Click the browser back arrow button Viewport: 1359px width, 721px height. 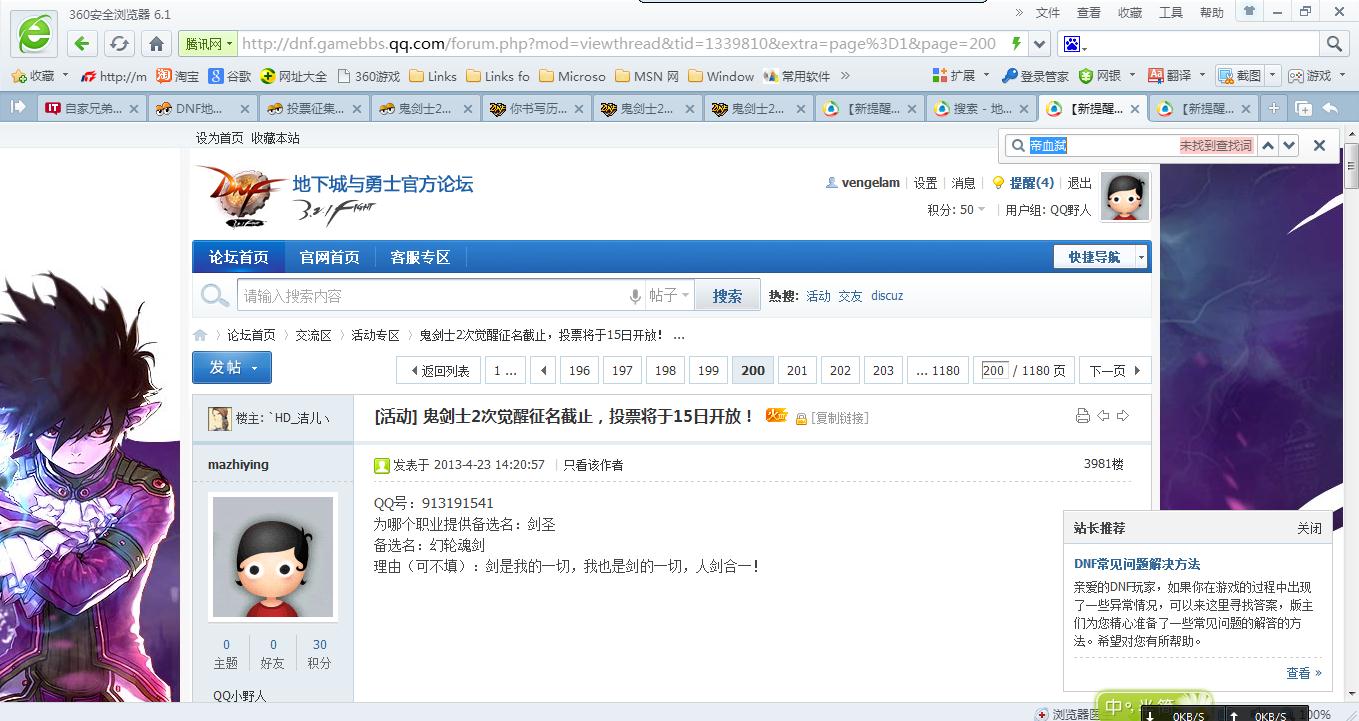coord(82,43)
